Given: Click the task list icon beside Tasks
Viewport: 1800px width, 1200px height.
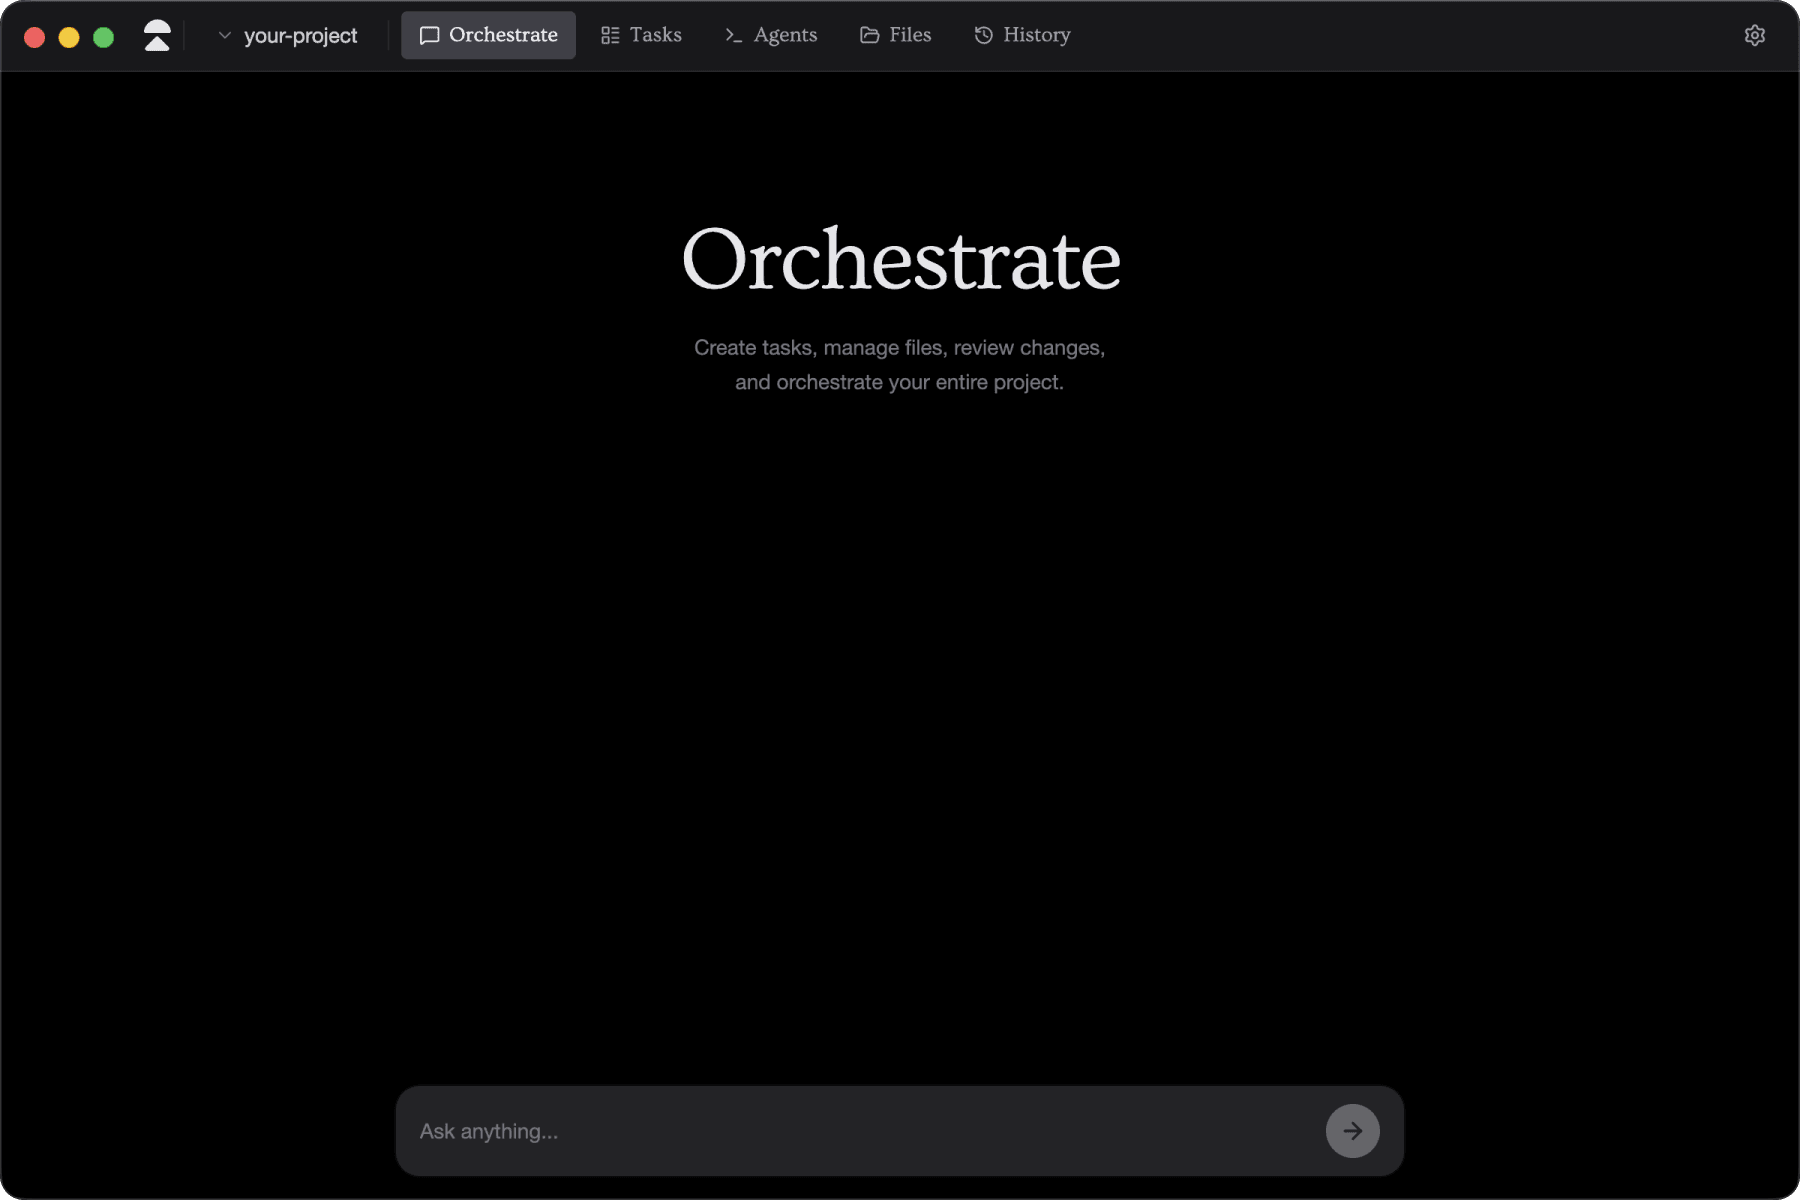Looking at the screenshot, I should (609, 34).
